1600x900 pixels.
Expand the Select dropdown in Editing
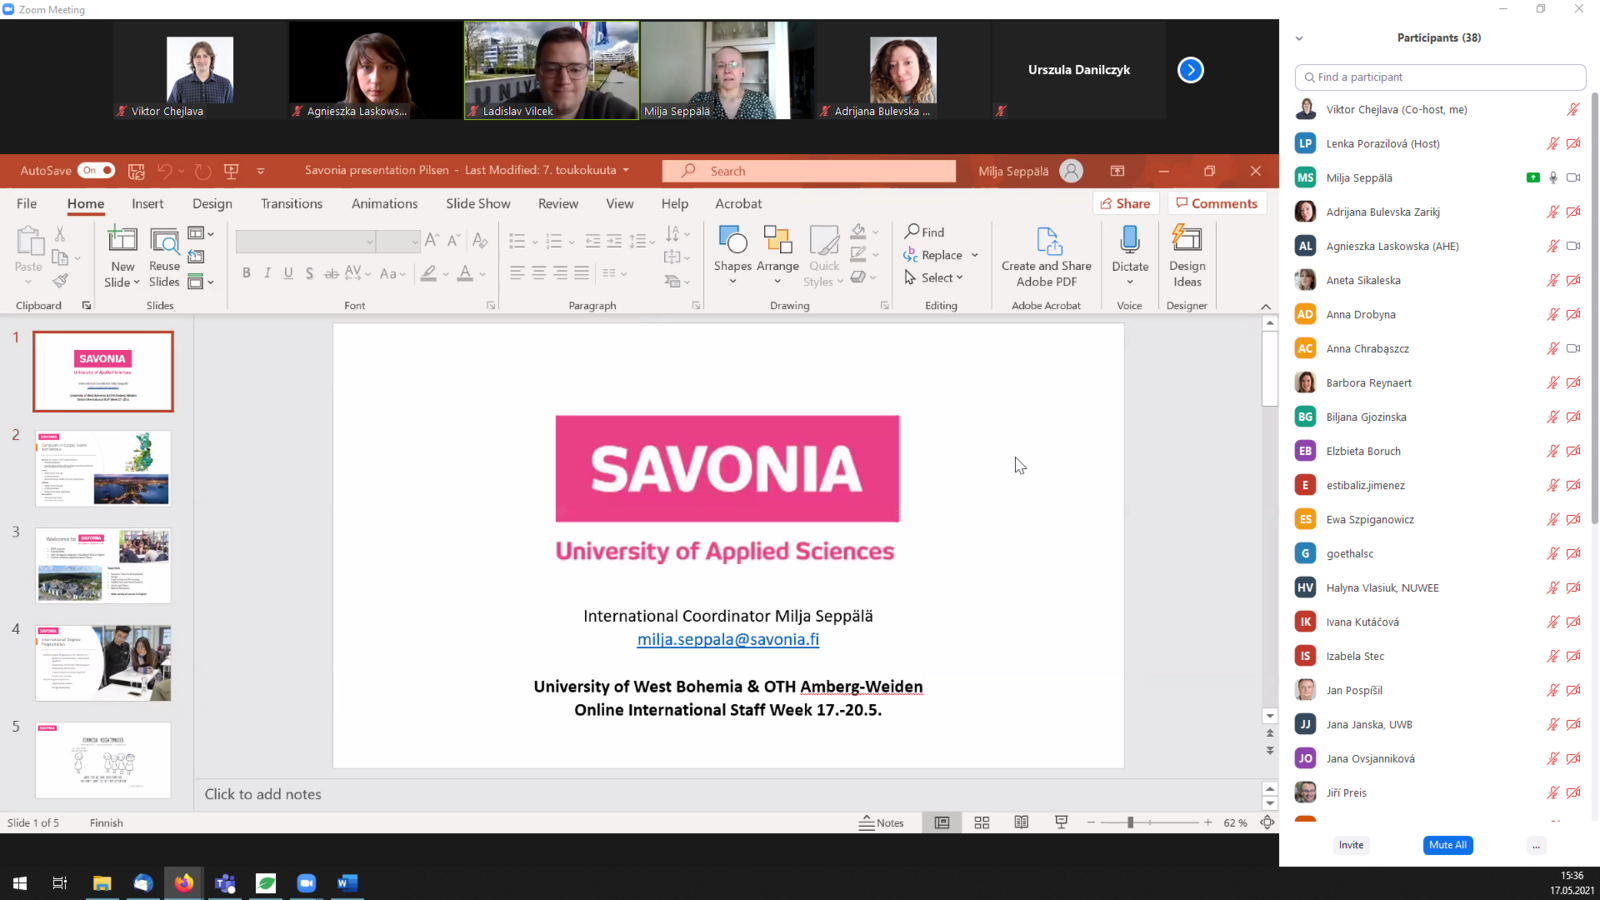coord(941,277)
